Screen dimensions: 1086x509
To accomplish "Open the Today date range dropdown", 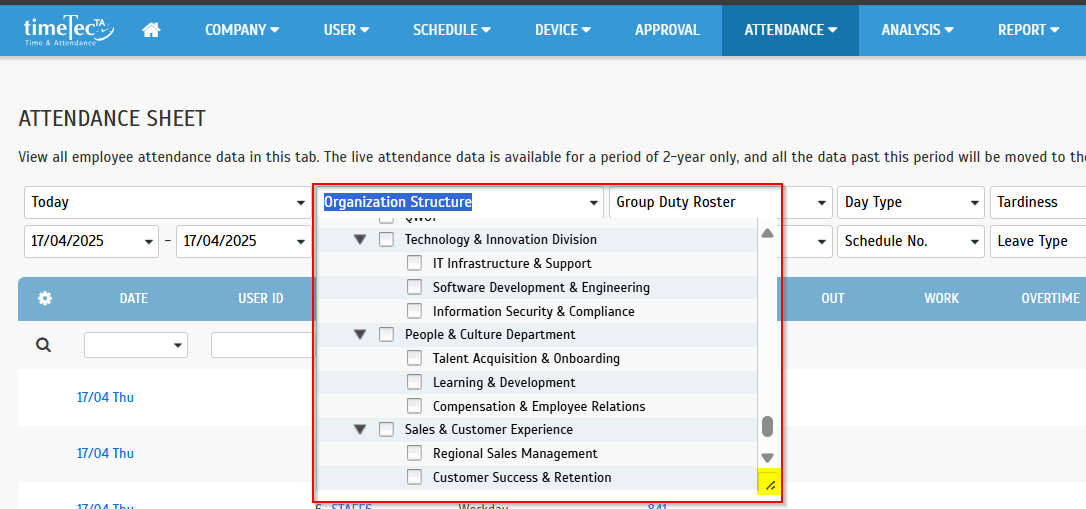I will tap(167, 202).
